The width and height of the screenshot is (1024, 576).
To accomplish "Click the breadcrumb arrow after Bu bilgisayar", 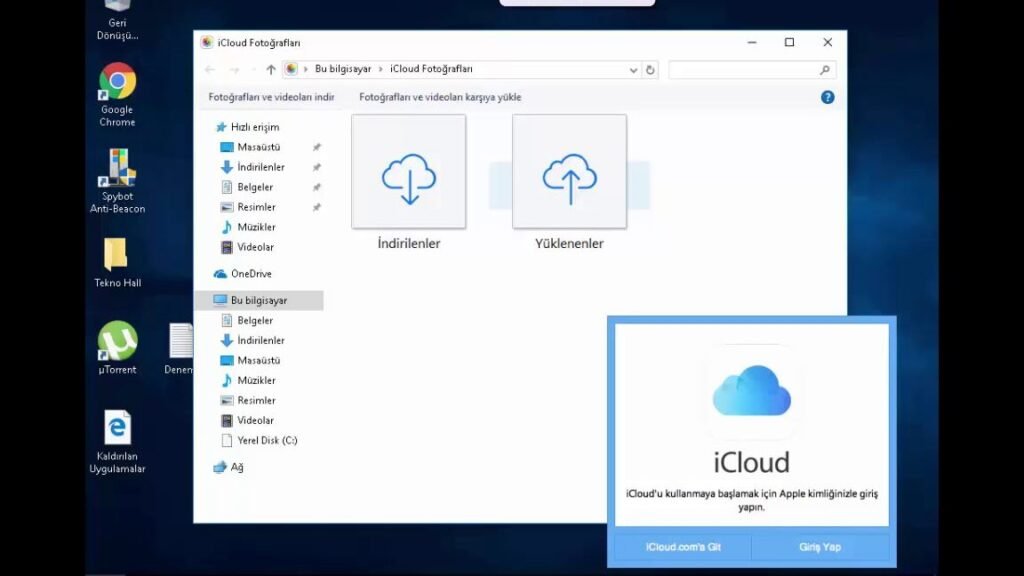I will tap(381, 69).
